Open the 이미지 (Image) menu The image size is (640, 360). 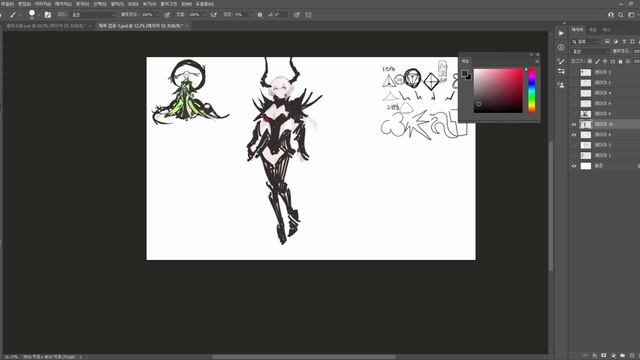point(42,4)
